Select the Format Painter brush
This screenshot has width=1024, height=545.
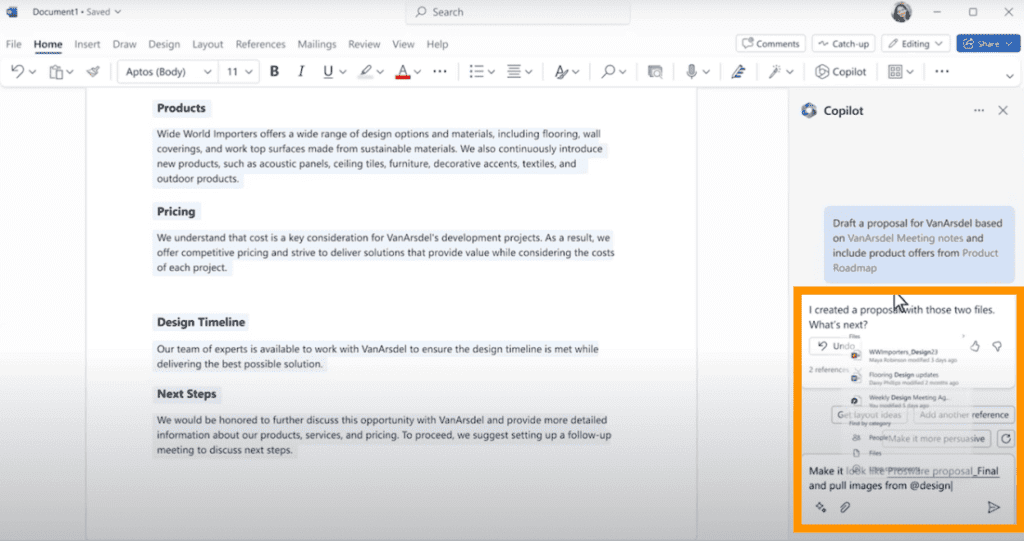pyautogui.click(x=93, y=72)
